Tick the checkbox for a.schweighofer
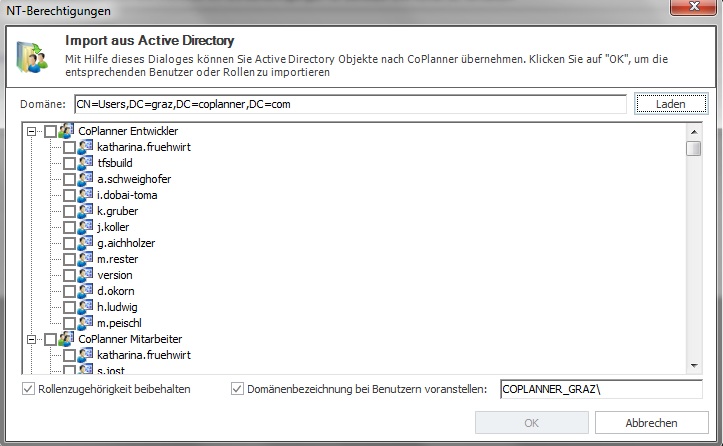 pyautogui.click(x=69, y=179)
